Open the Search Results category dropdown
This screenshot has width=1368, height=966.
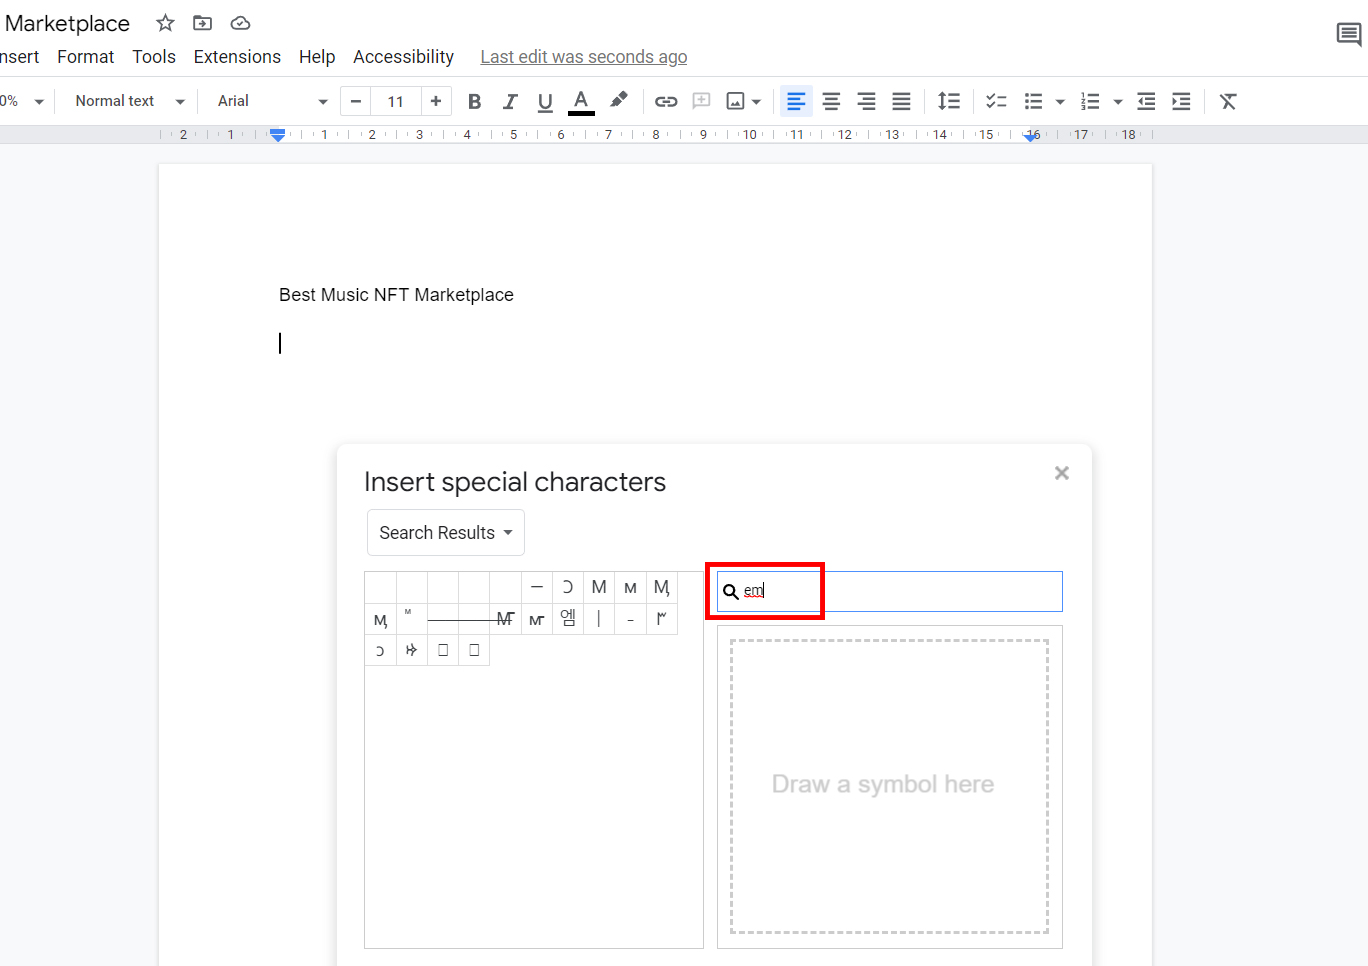(445, 532)
